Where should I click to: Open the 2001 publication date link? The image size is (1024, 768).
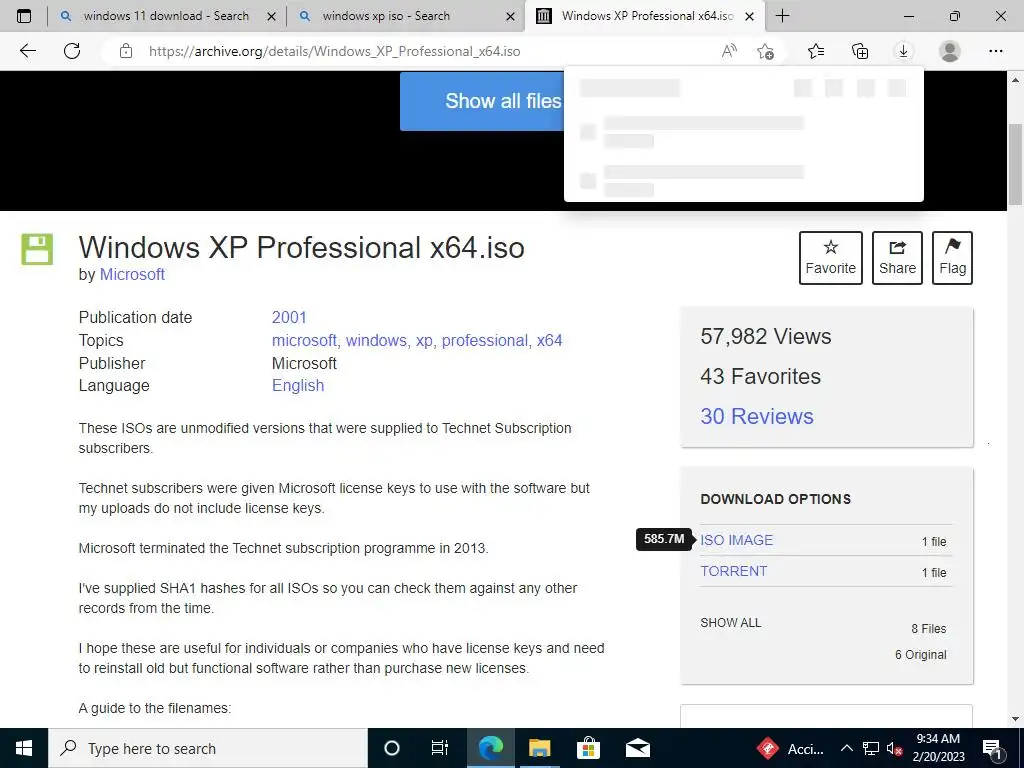click(289, 317)
